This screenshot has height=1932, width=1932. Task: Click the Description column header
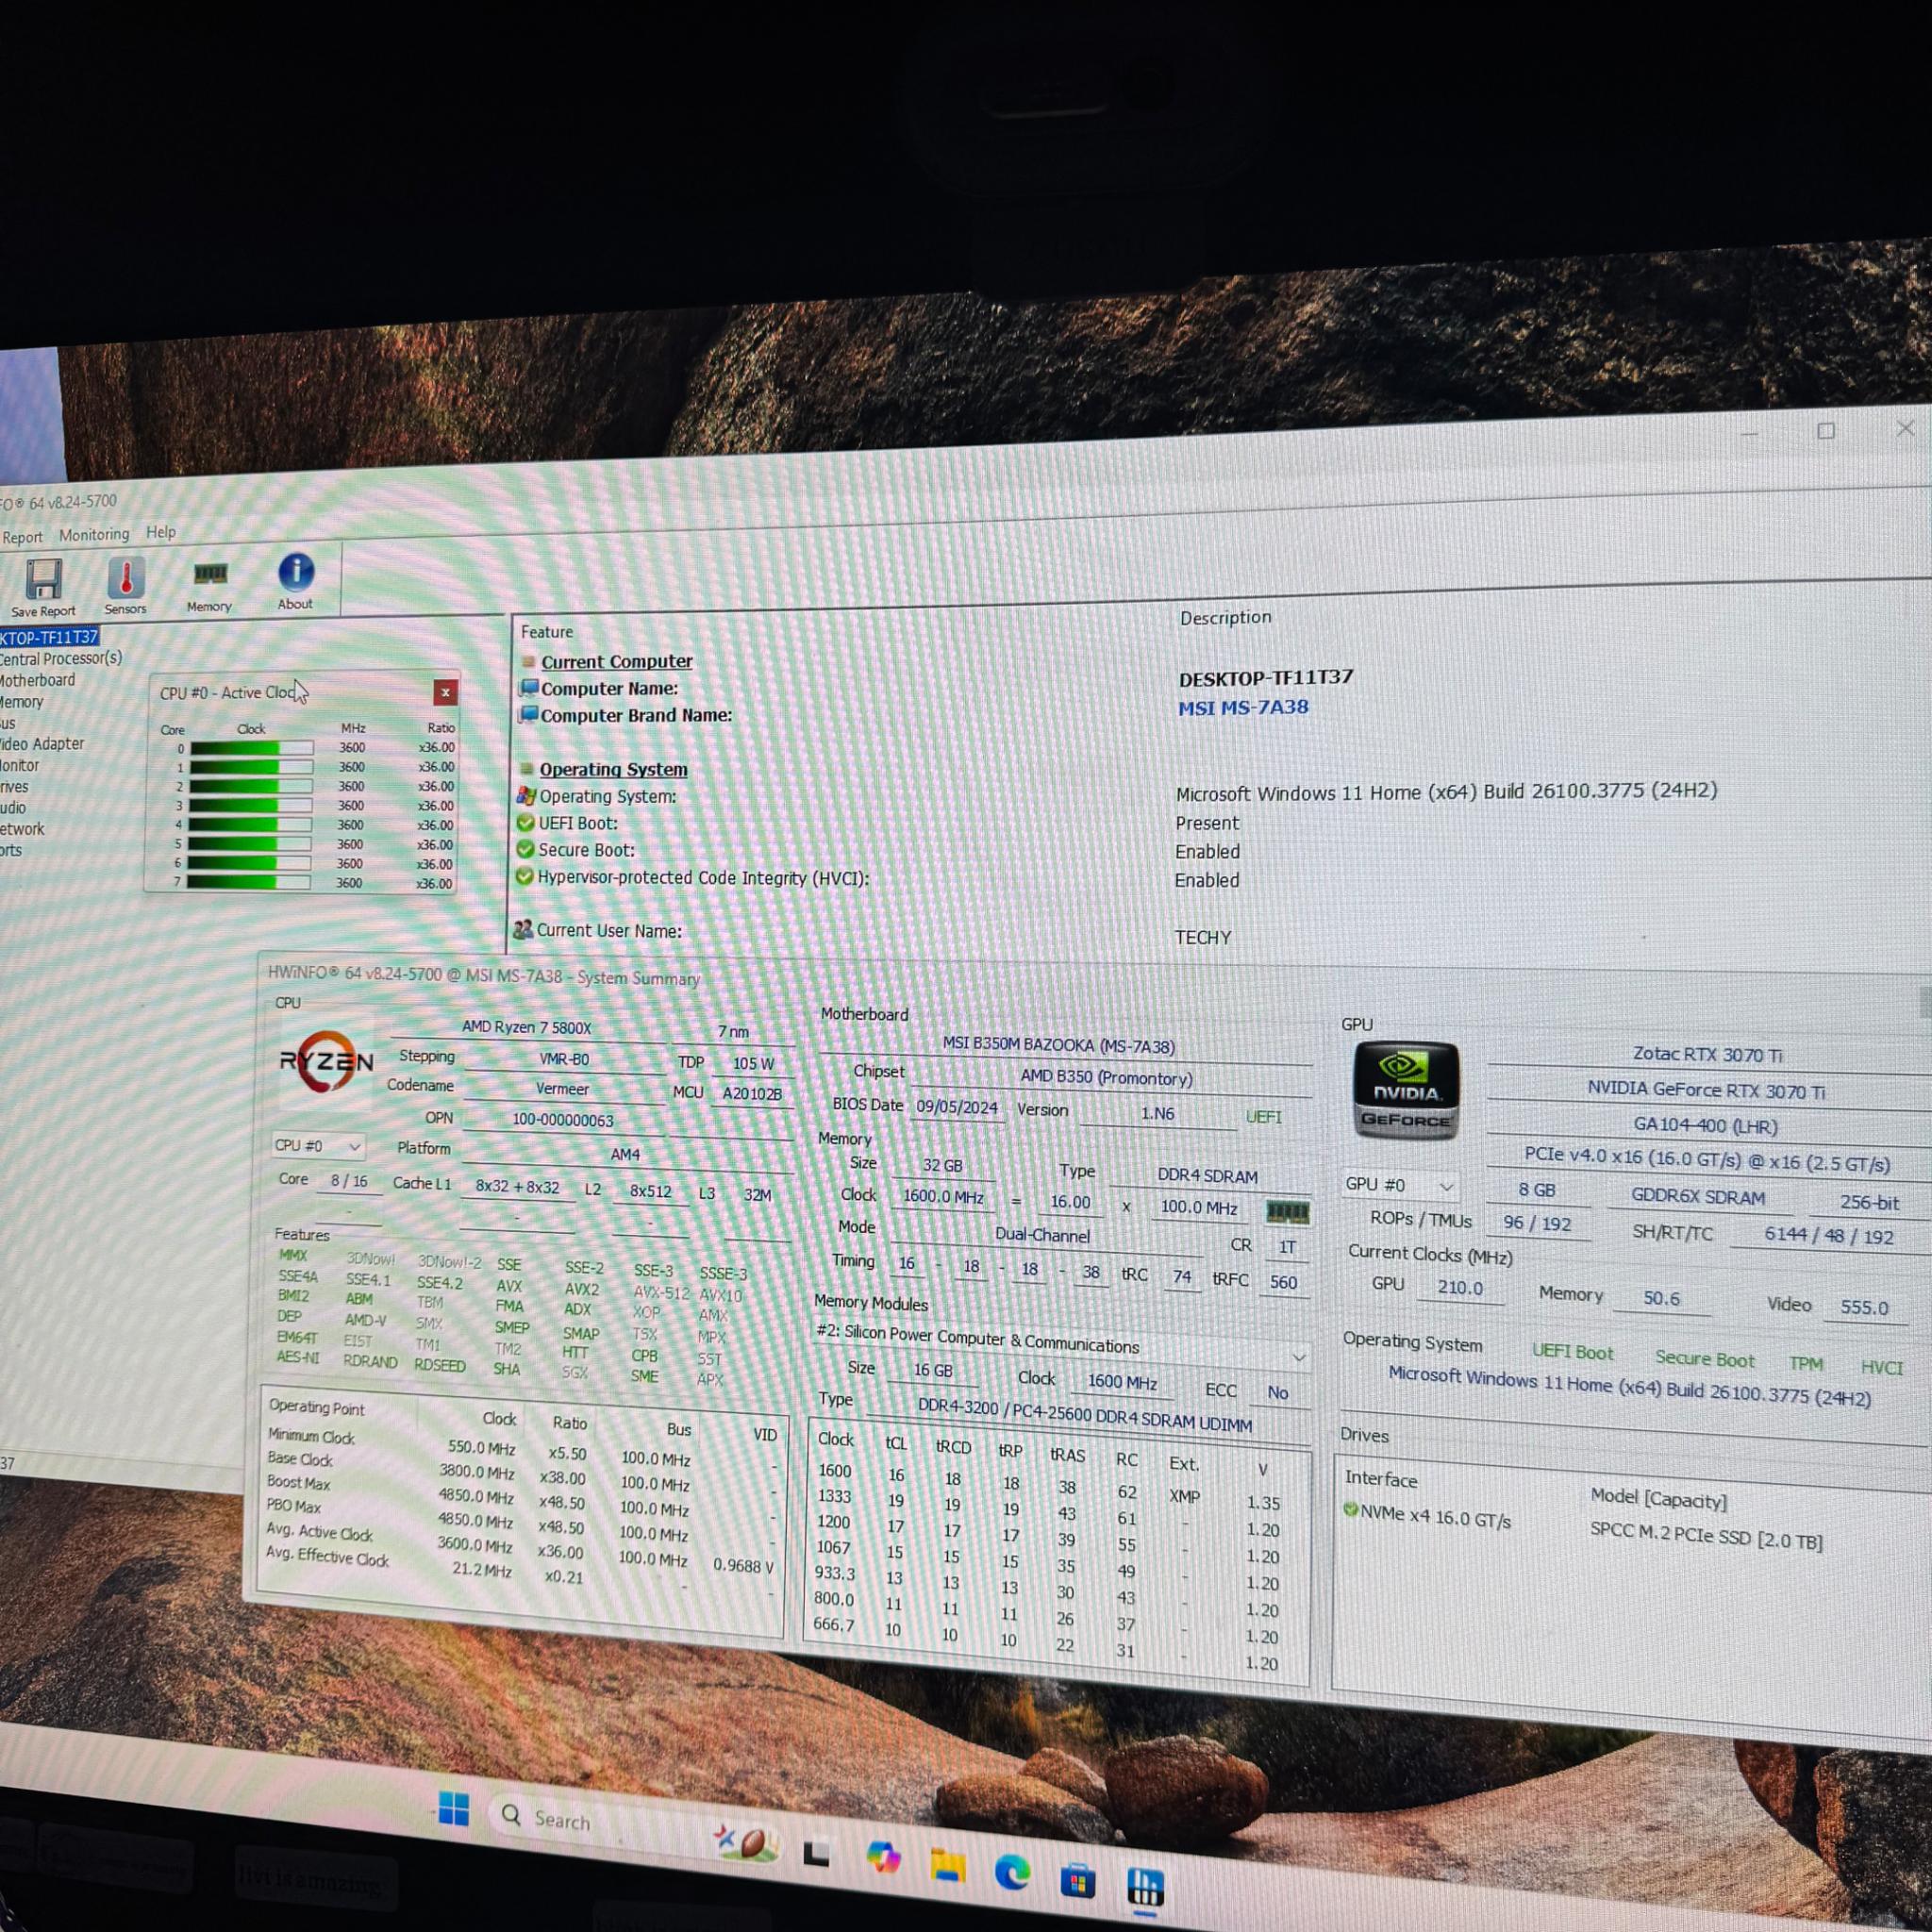(x=1226, y=618)
